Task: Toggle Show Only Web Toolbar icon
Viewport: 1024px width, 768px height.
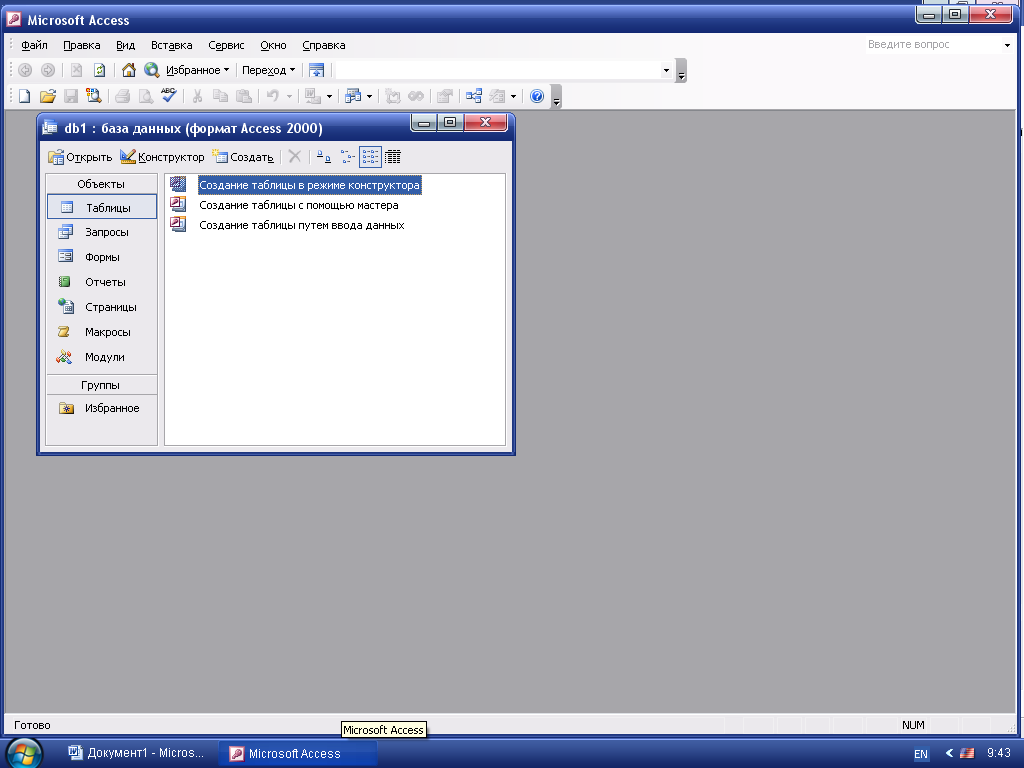Action: tap(316, 70)
